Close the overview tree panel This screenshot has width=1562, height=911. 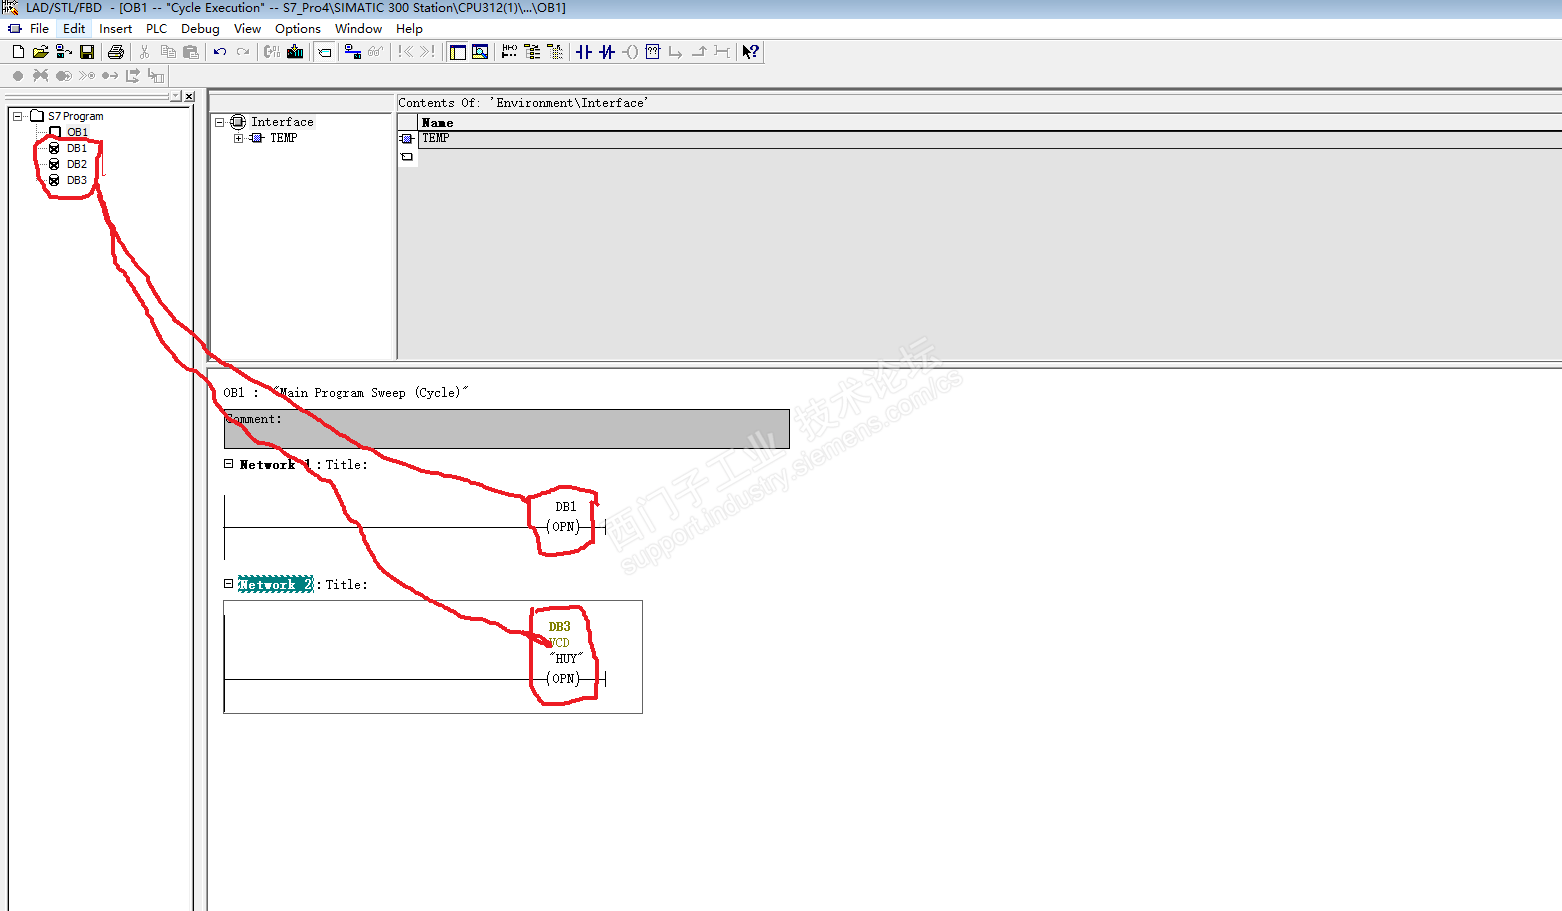click(x=189, y=96)
